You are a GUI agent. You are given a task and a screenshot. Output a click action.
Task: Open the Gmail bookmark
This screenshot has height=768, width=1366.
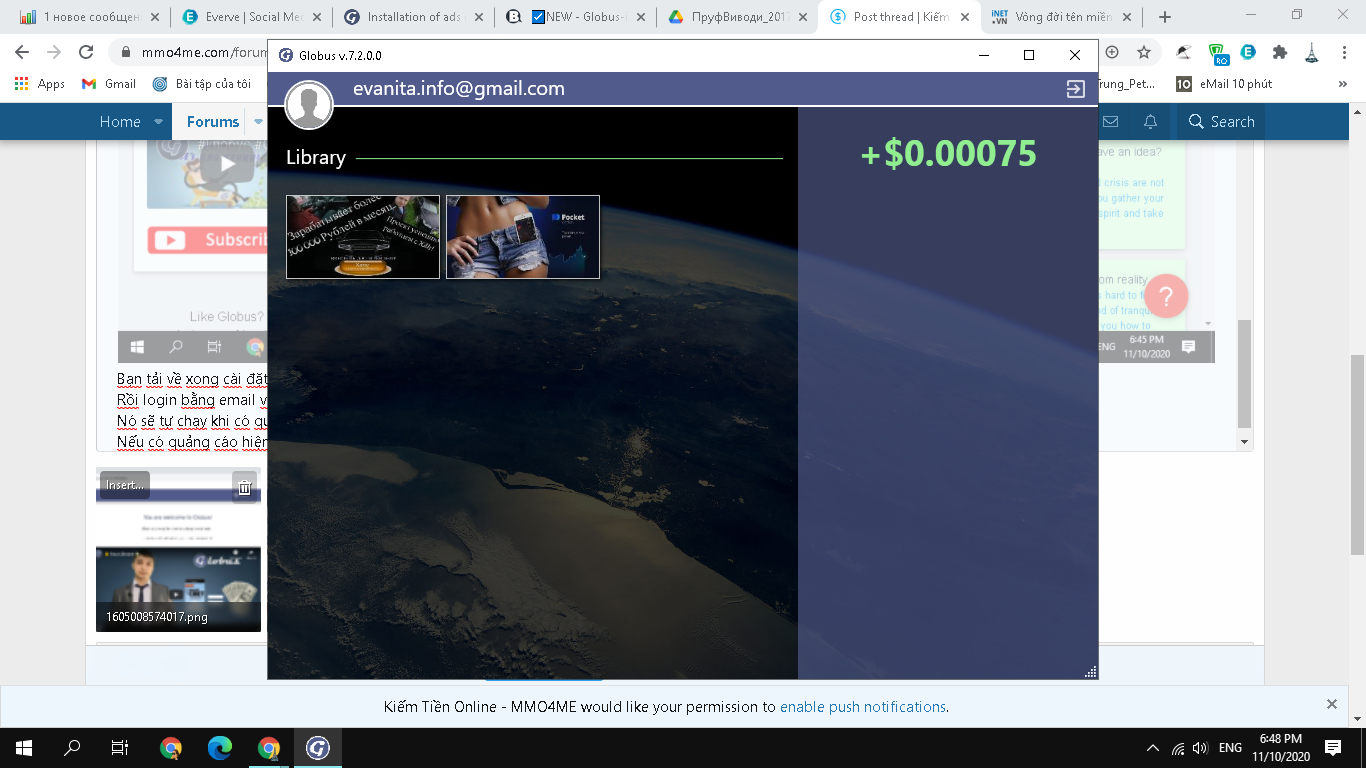click(109, 84)
